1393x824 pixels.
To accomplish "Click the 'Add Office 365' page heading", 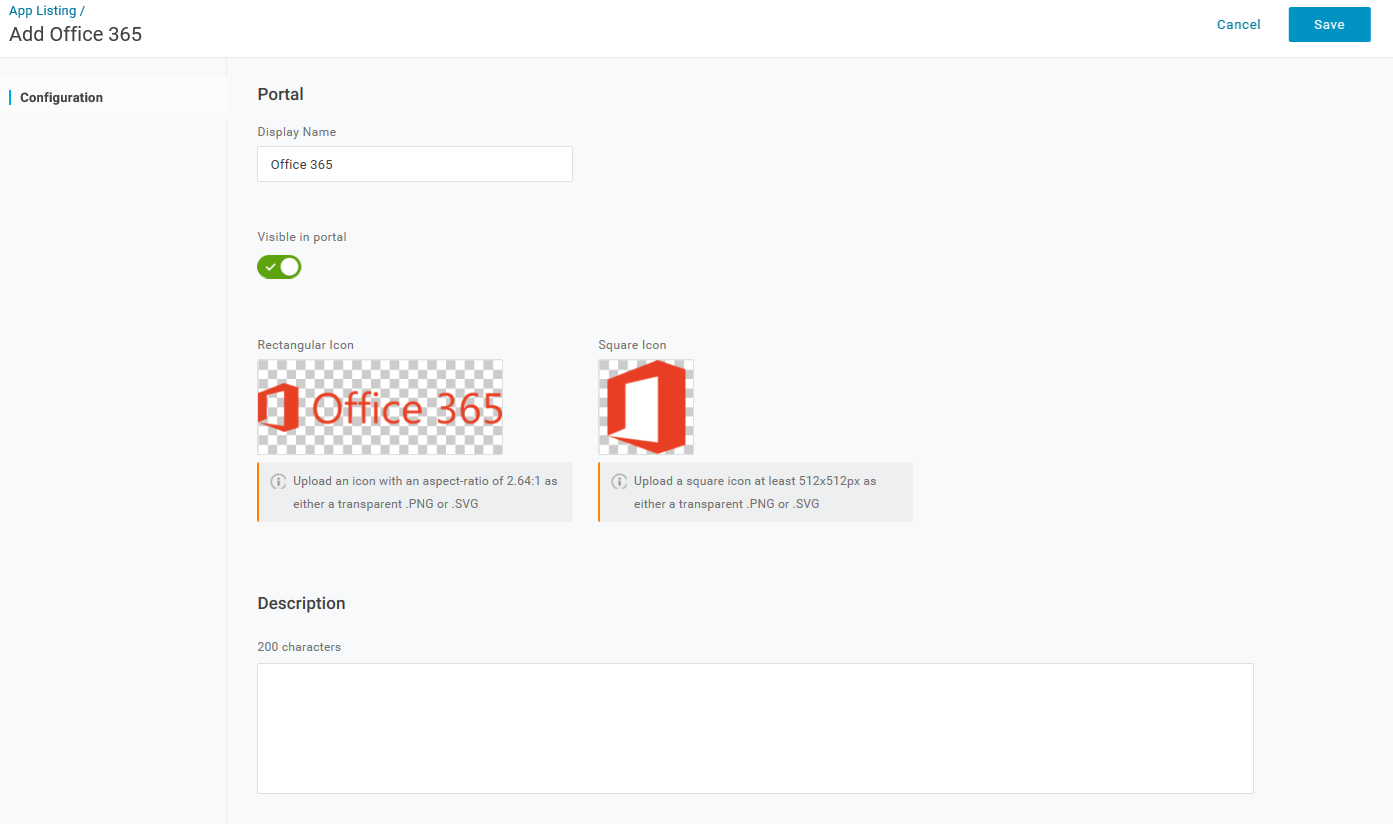I will (76, 34).
